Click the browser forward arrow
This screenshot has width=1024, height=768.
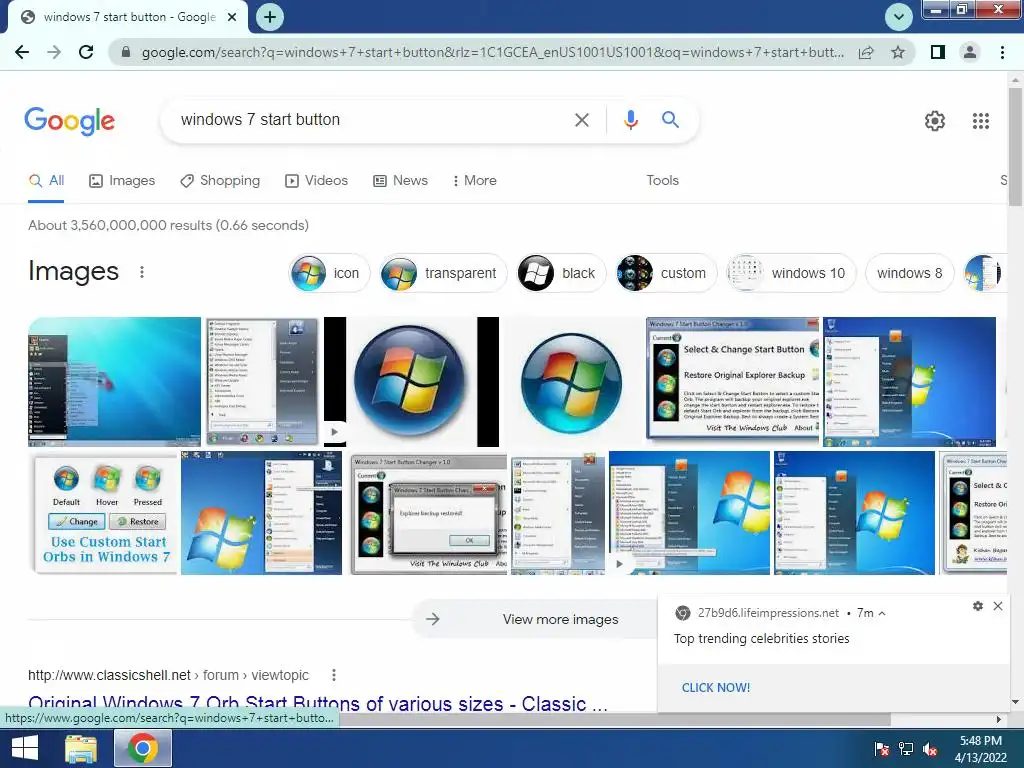tap(54, 52)
